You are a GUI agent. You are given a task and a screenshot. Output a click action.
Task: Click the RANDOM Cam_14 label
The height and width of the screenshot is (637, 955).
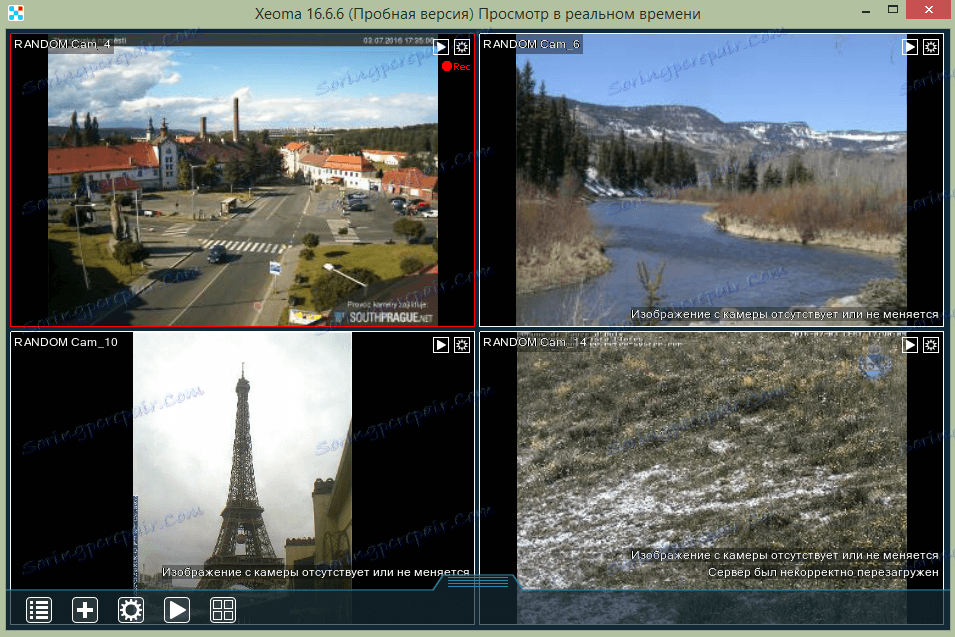[535, 342]
